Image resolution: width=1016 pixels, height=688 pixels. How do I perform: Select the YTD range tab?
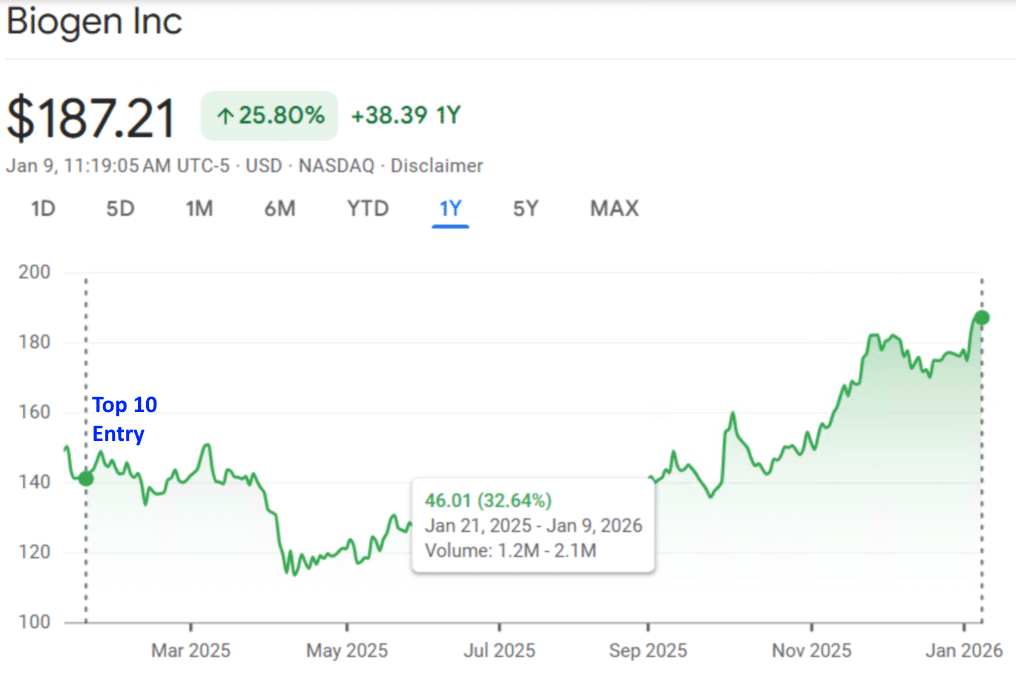pos(367,209)
